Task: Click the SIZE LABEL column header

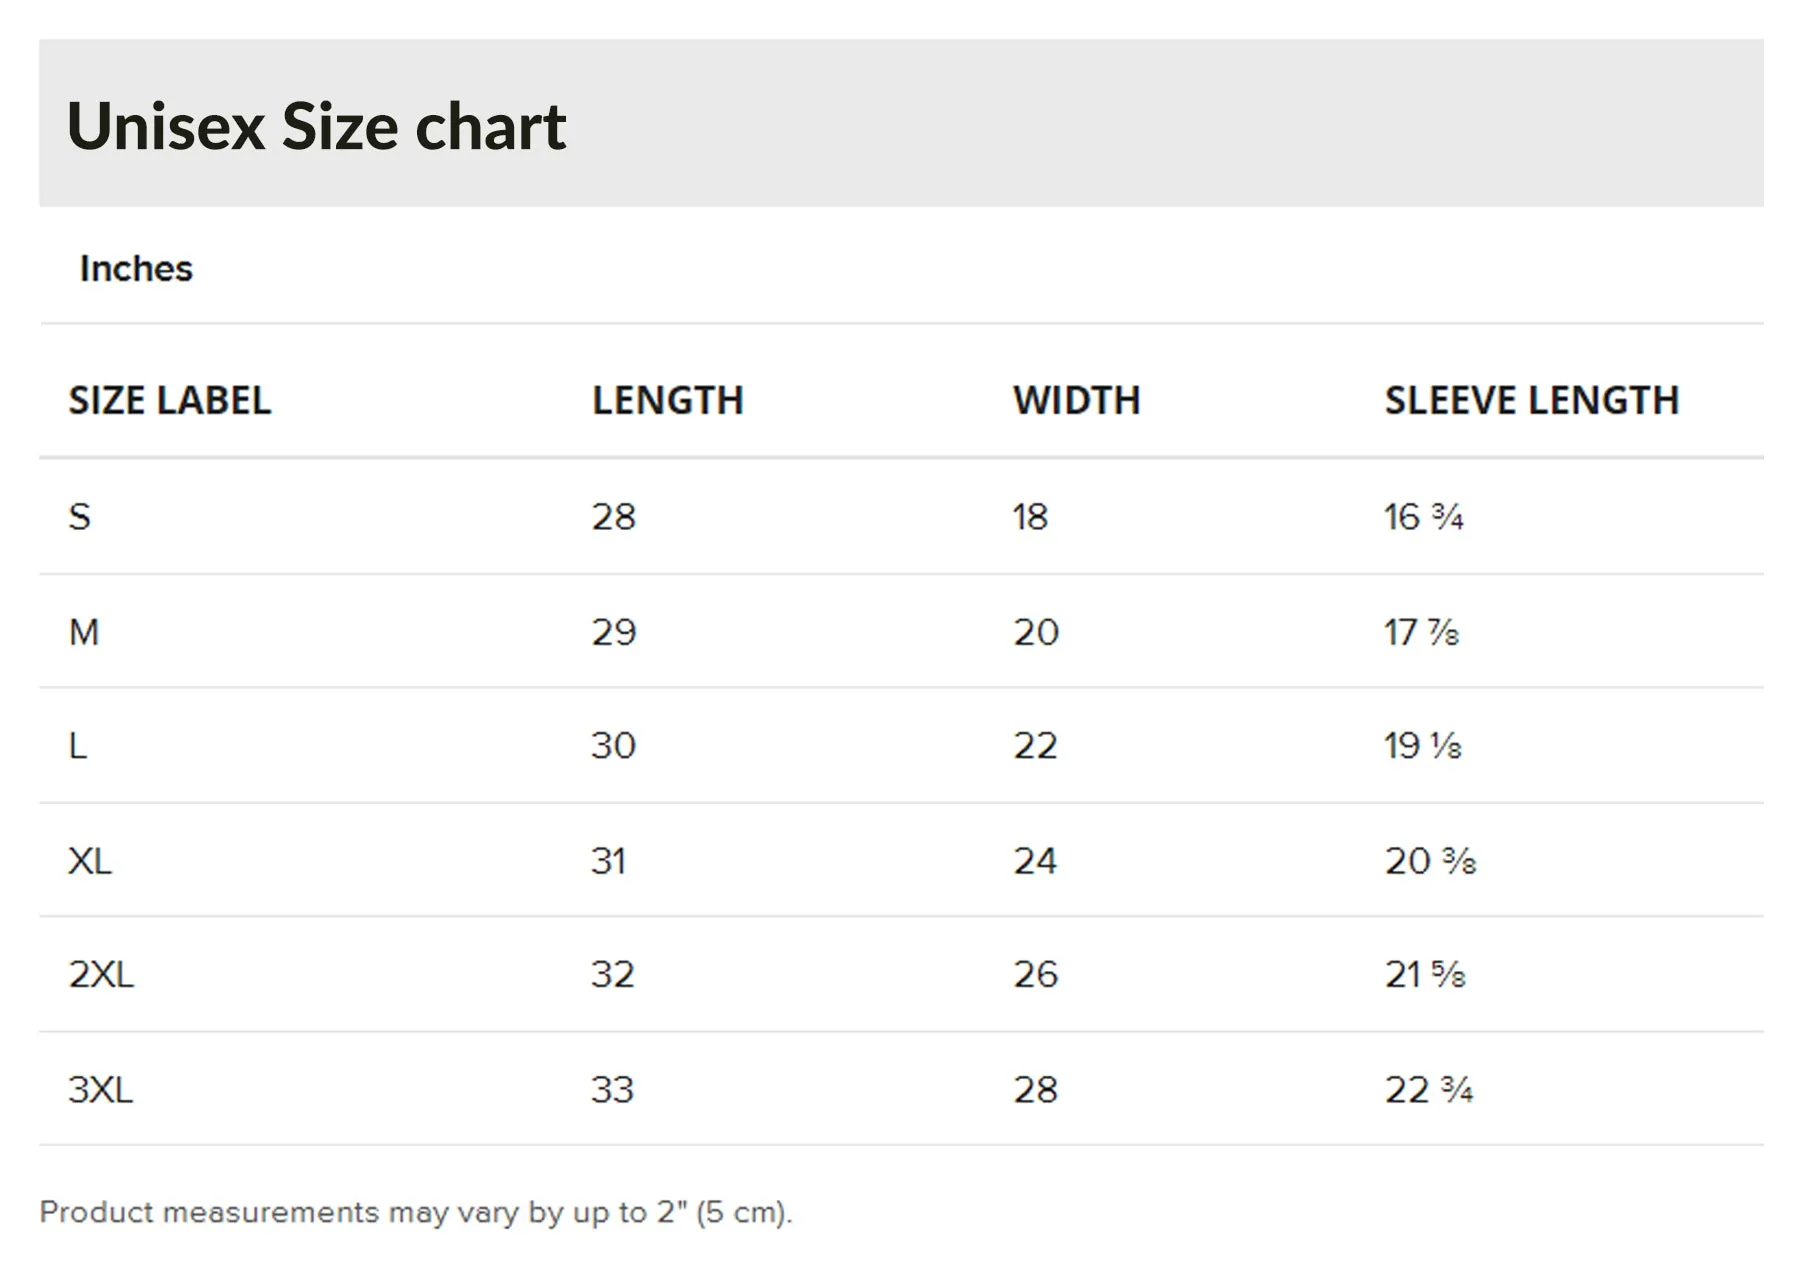Action: 170,401
